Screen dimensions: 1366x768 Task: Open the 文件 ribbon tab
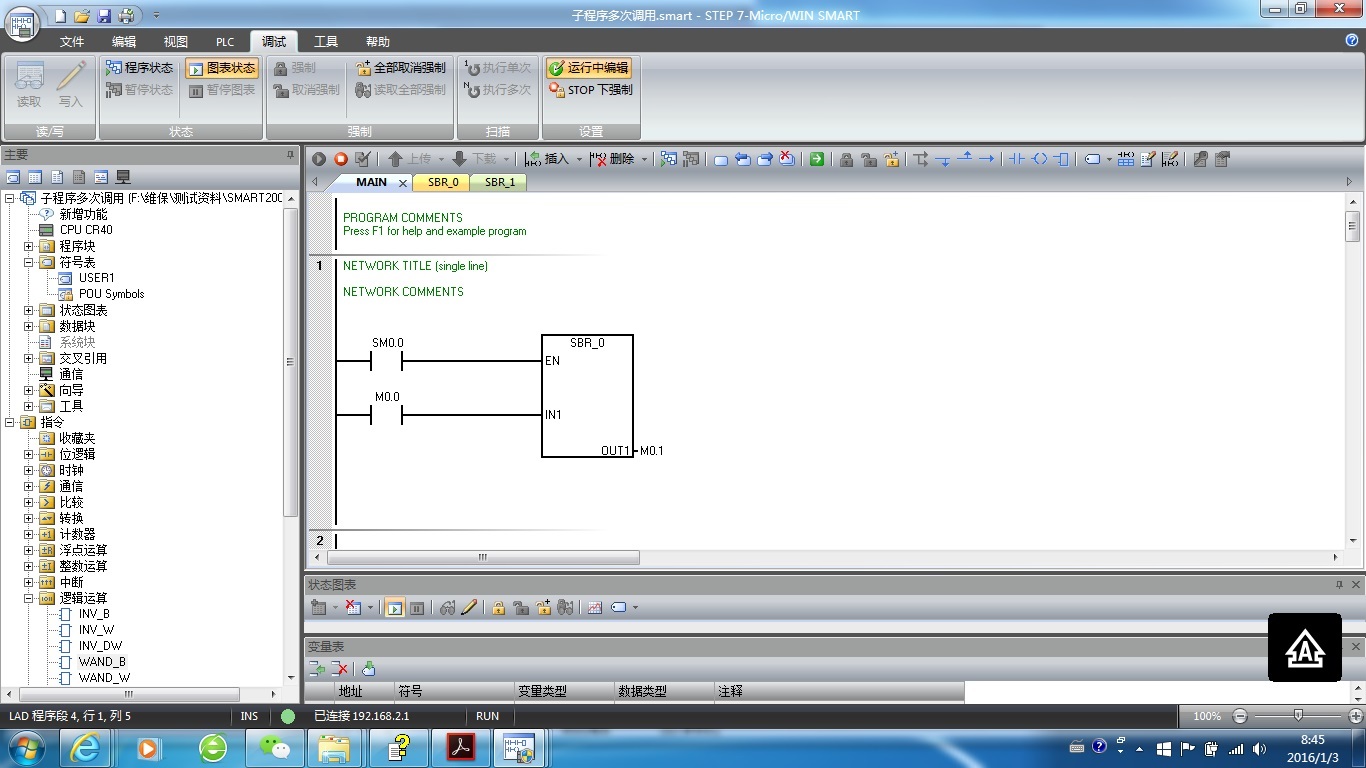click(72, 42)
